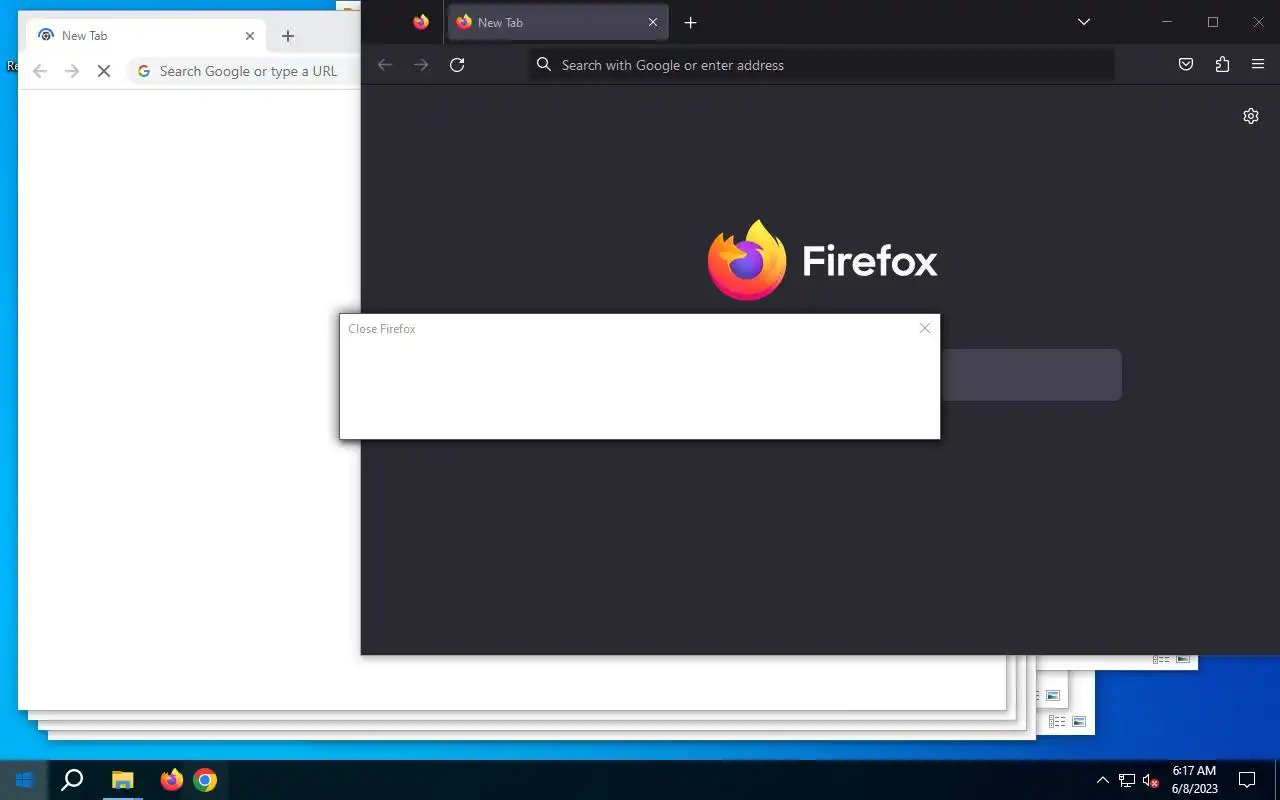This screenshot has width=1280, height=800.
Task: Open the Firefox View pinned icon
Action: pyautogui.click(x=421, y=22)
